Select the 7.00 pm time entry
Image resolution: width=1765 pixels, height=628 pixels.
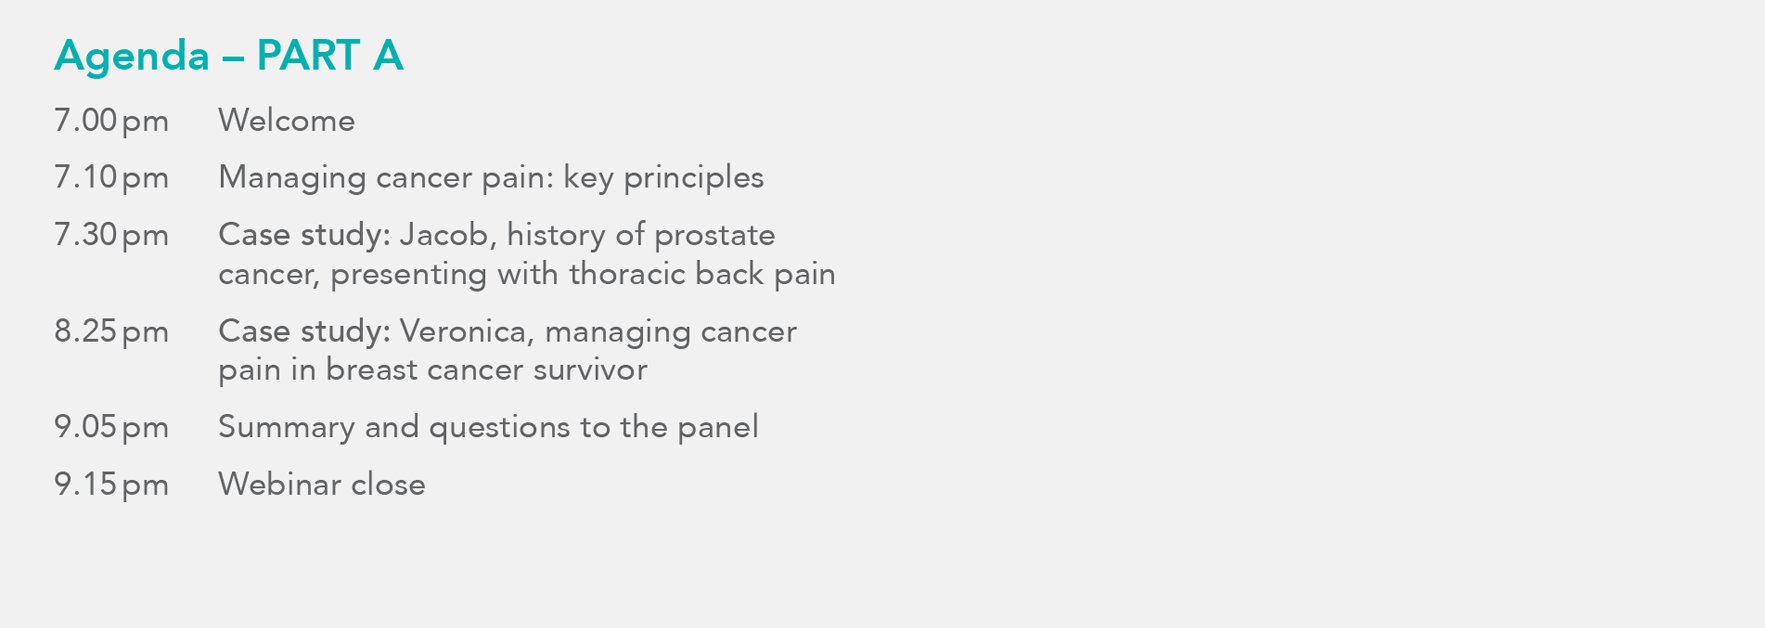click(111, 121)
